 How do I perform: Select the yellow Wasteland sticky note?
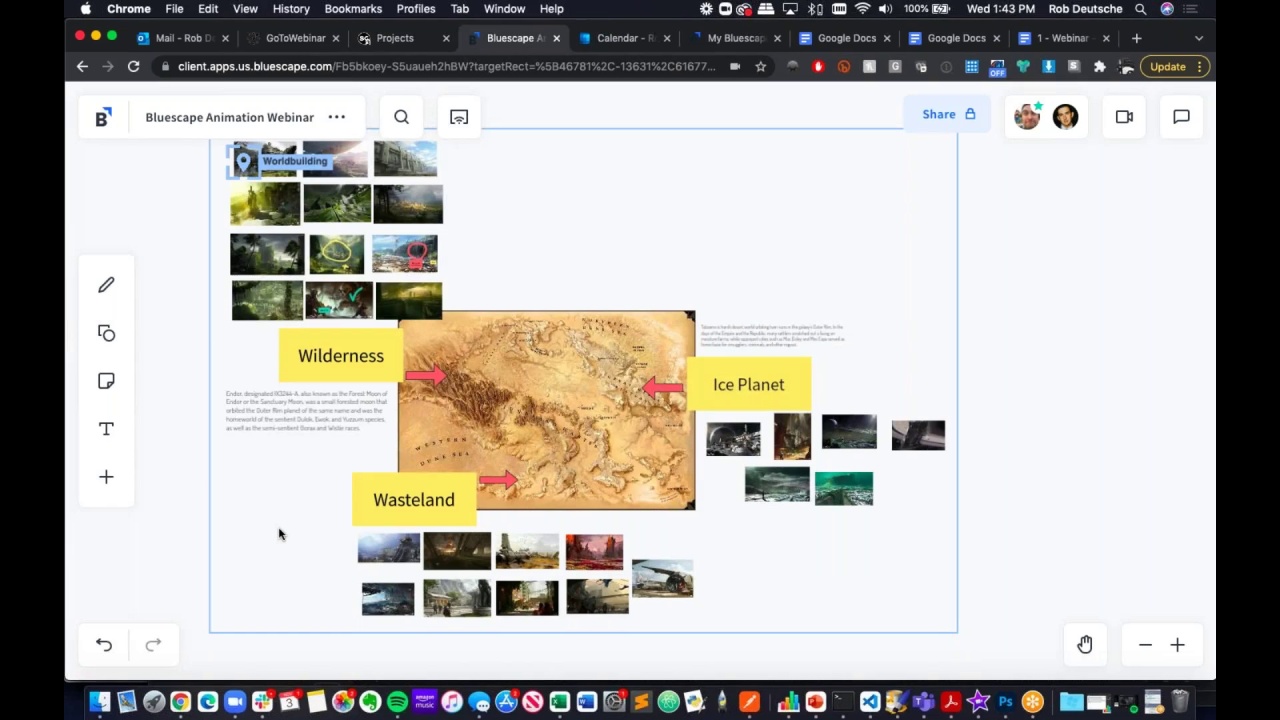414,500
